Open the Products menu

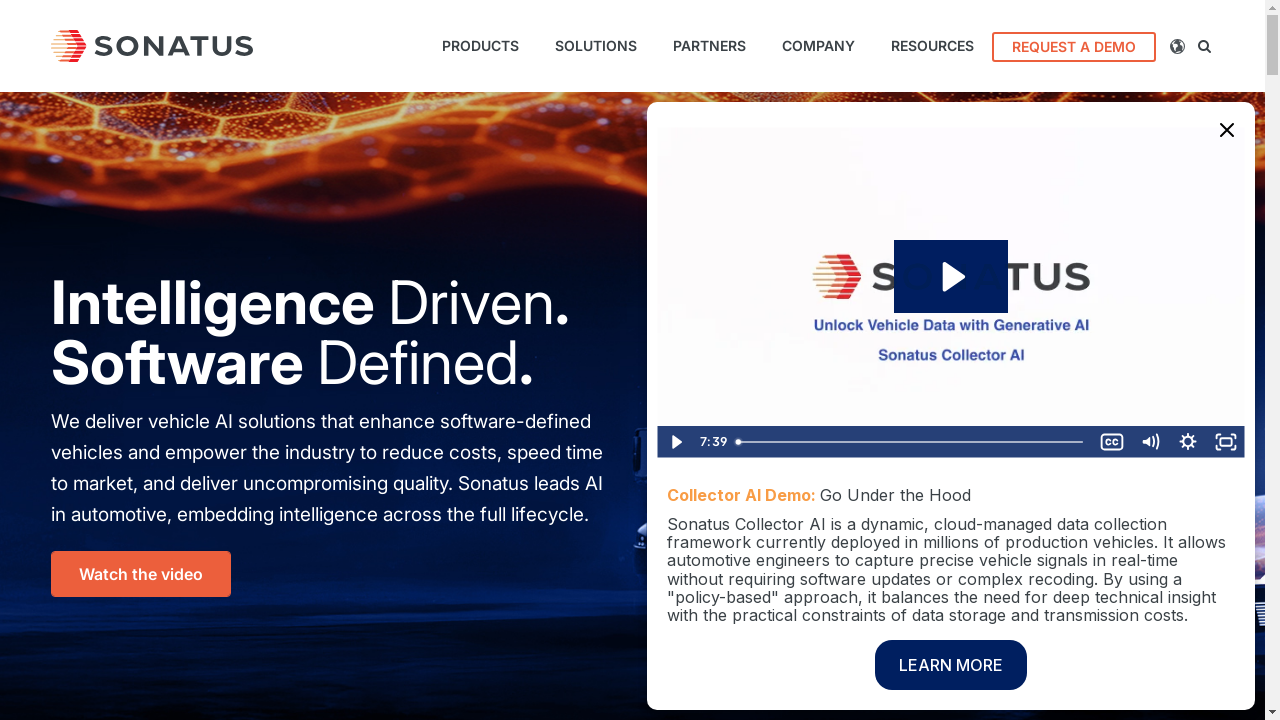[480, 46]
